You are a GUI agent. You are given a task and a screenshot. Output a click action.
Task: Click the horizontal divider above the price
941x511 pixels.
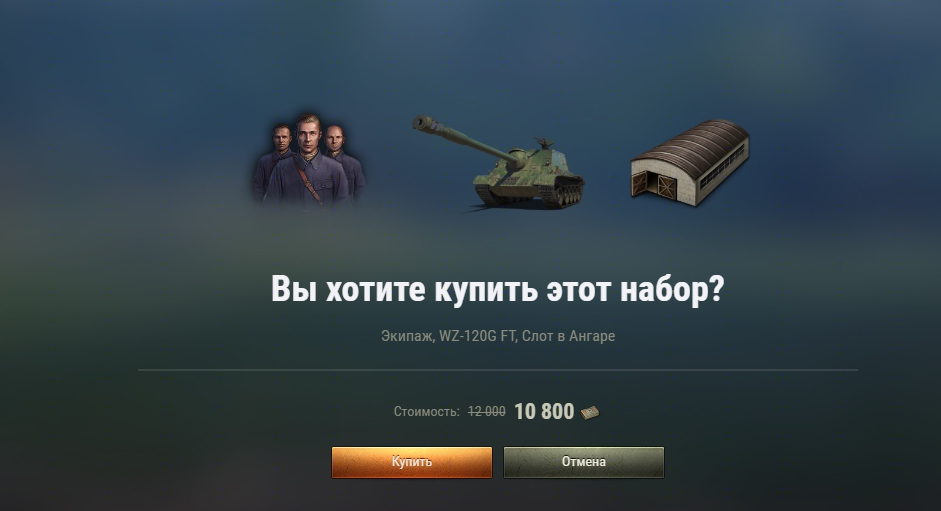[498, 370]
